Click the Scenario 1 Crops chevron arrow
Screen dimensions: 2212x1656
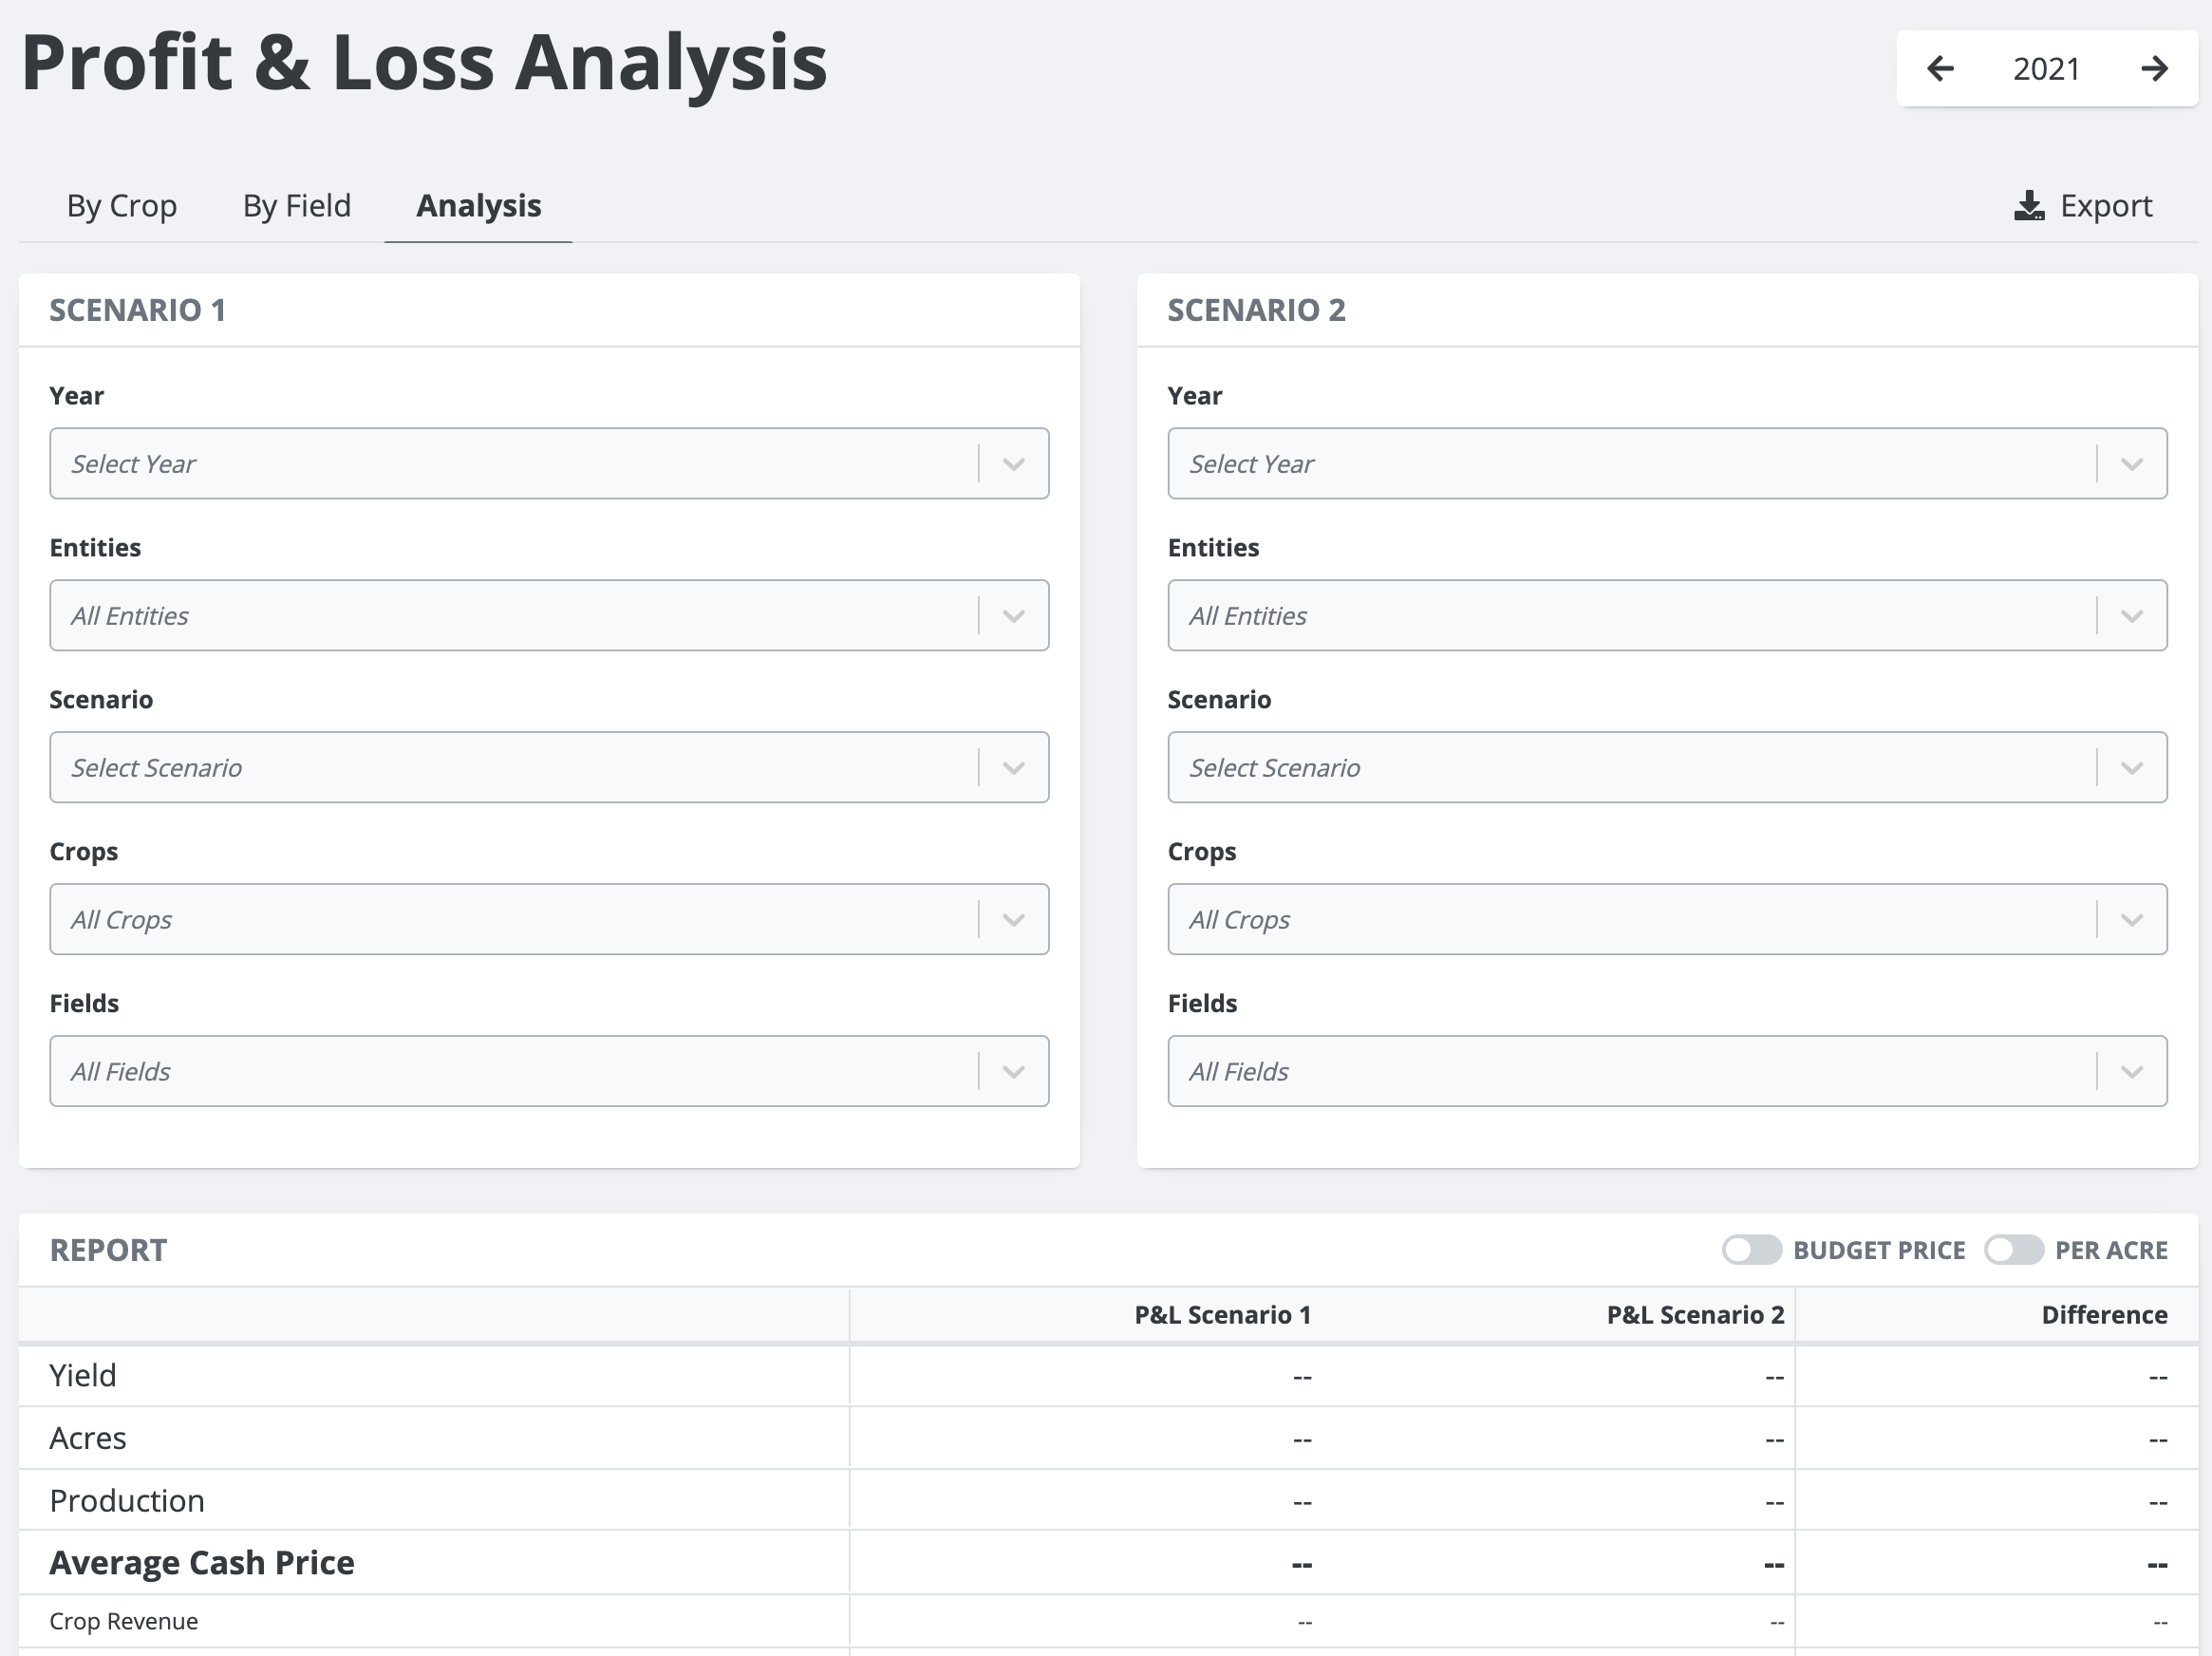coord(1013,920)
